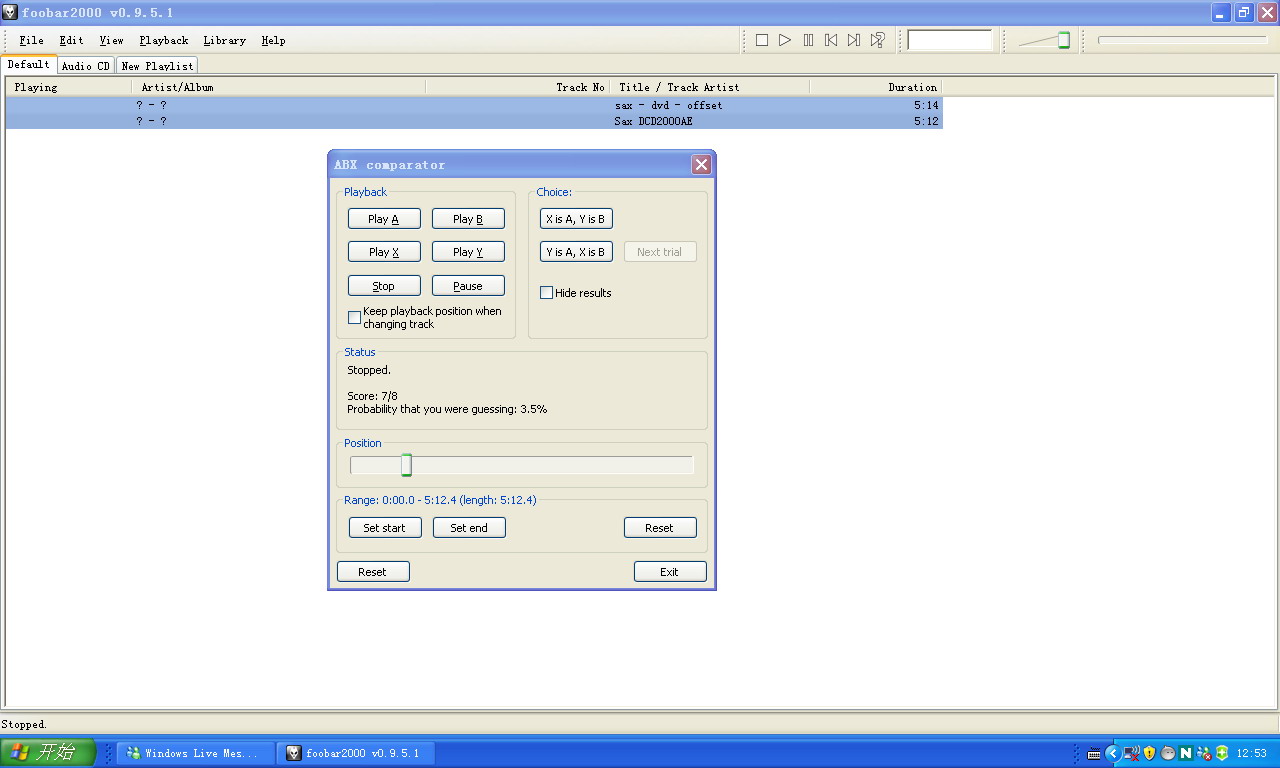The image size is (1280, 768).
Task: Open the File menu
Action: [x=31, y=41]
